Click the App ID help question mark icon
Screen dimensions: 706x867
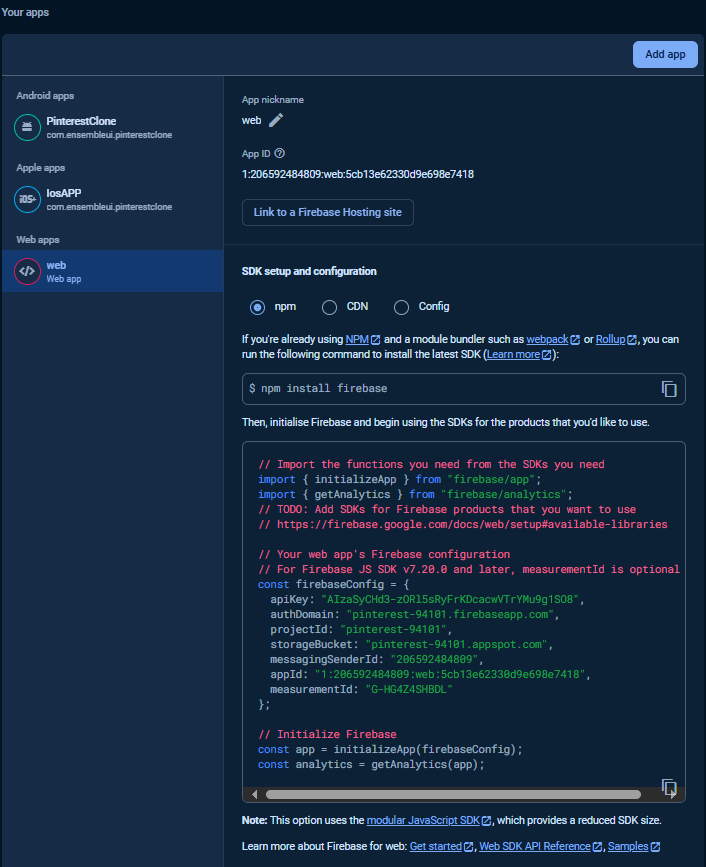coord(280,154)
